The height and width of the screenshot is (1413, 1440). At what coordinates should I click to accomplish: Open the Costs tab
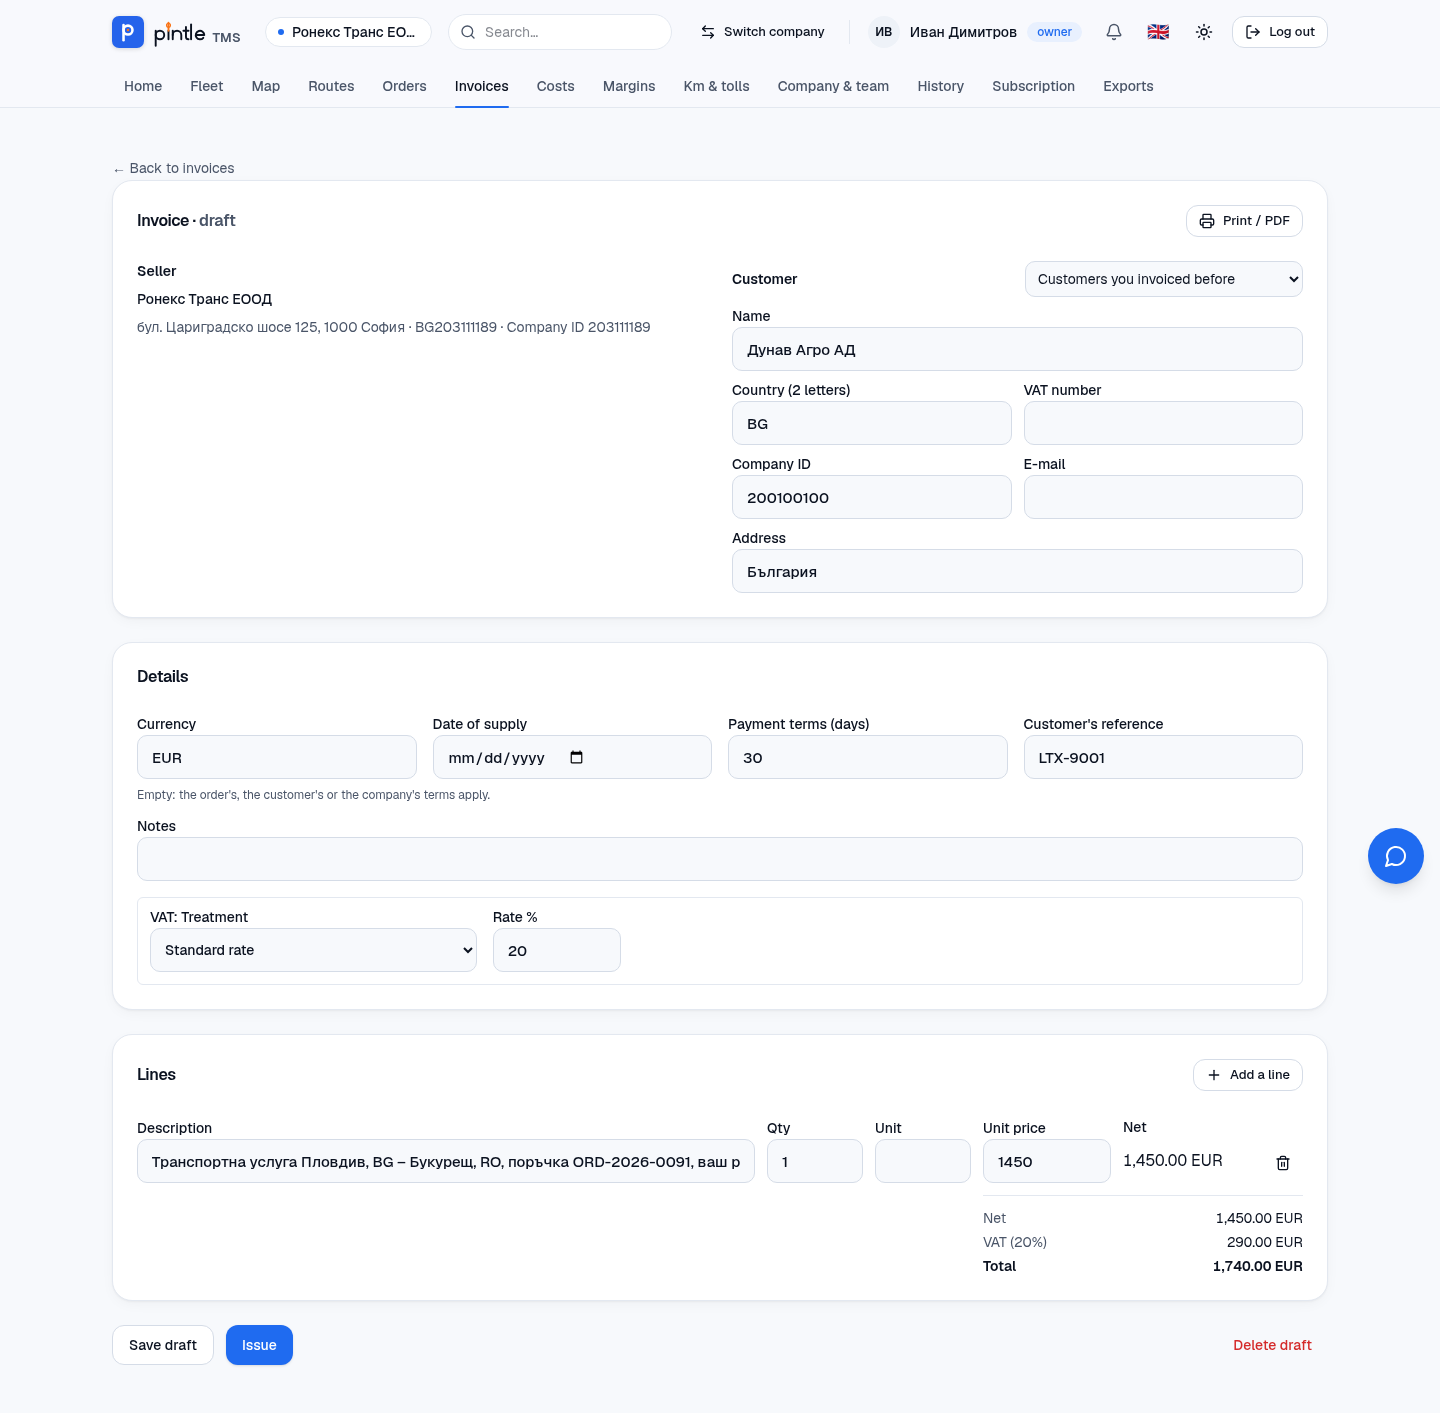pyautogui.click(x=556, y=86)
